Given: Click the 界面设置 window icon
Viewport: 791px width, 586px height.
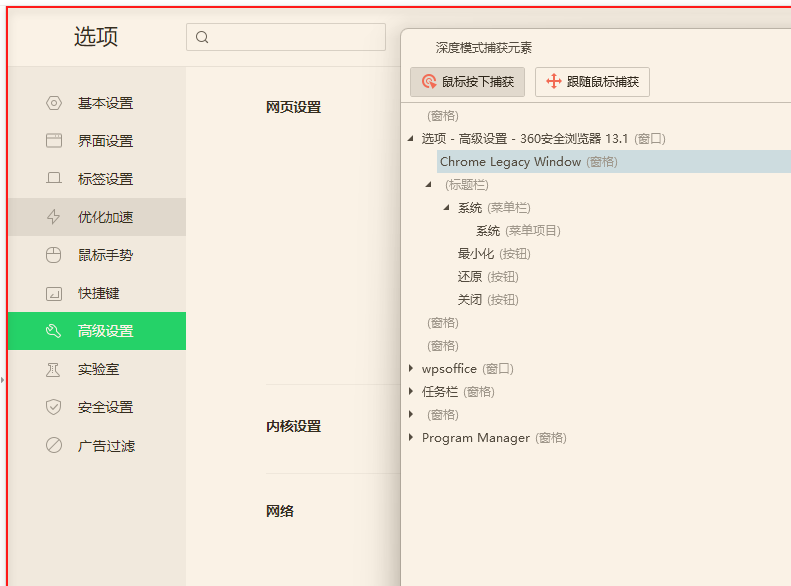Looking at the screenshot, I should coord(53,141).
